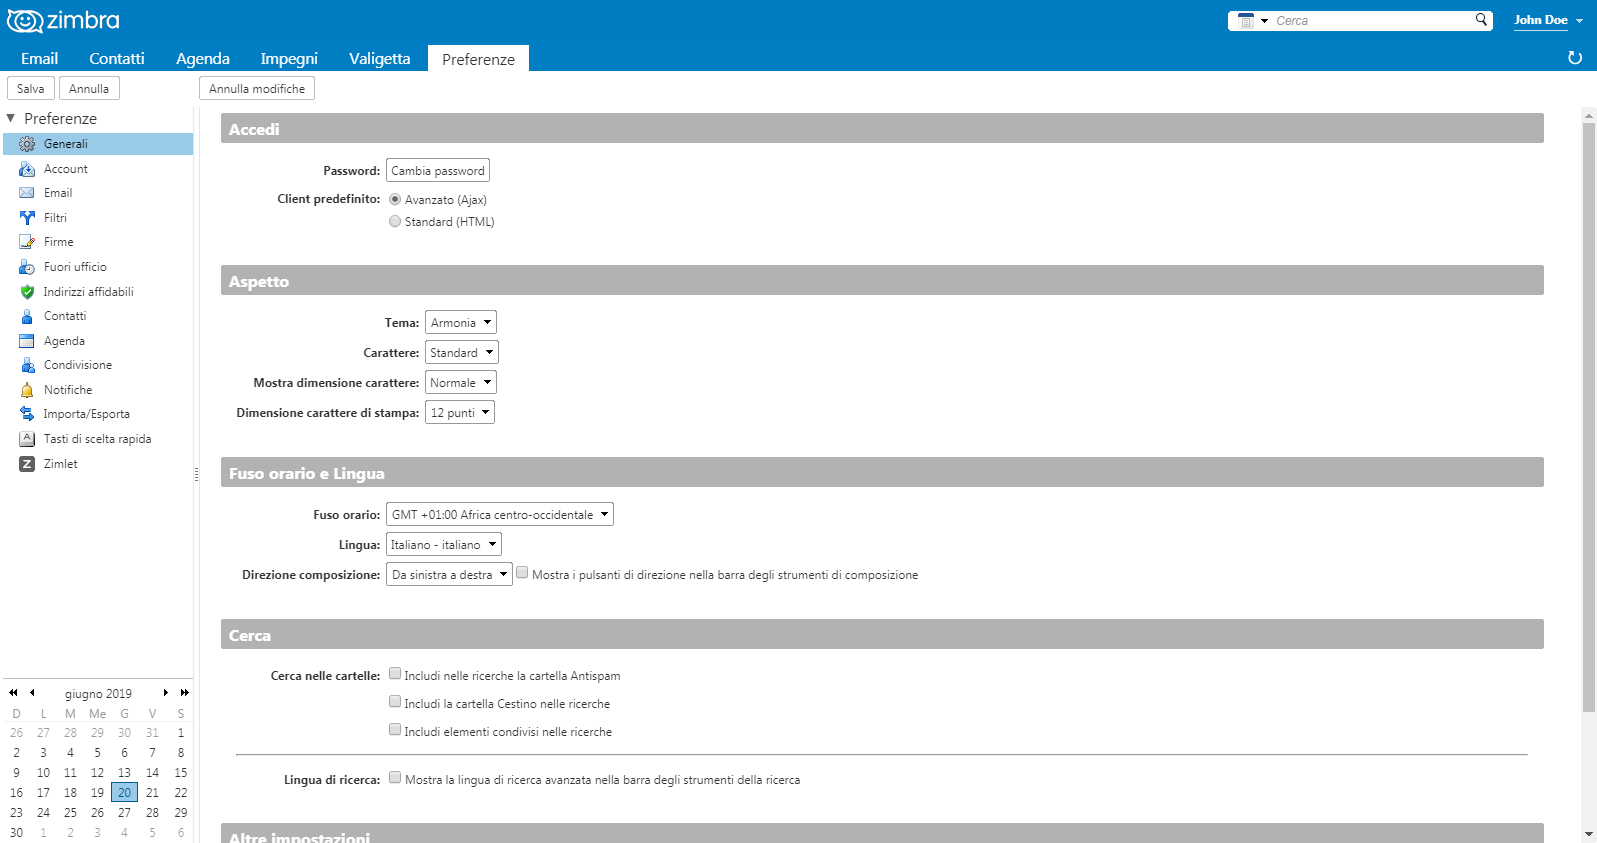Click the Importa/Esporta arrows icon
This screenshot has width=1597, height=843.
(27, 414)
